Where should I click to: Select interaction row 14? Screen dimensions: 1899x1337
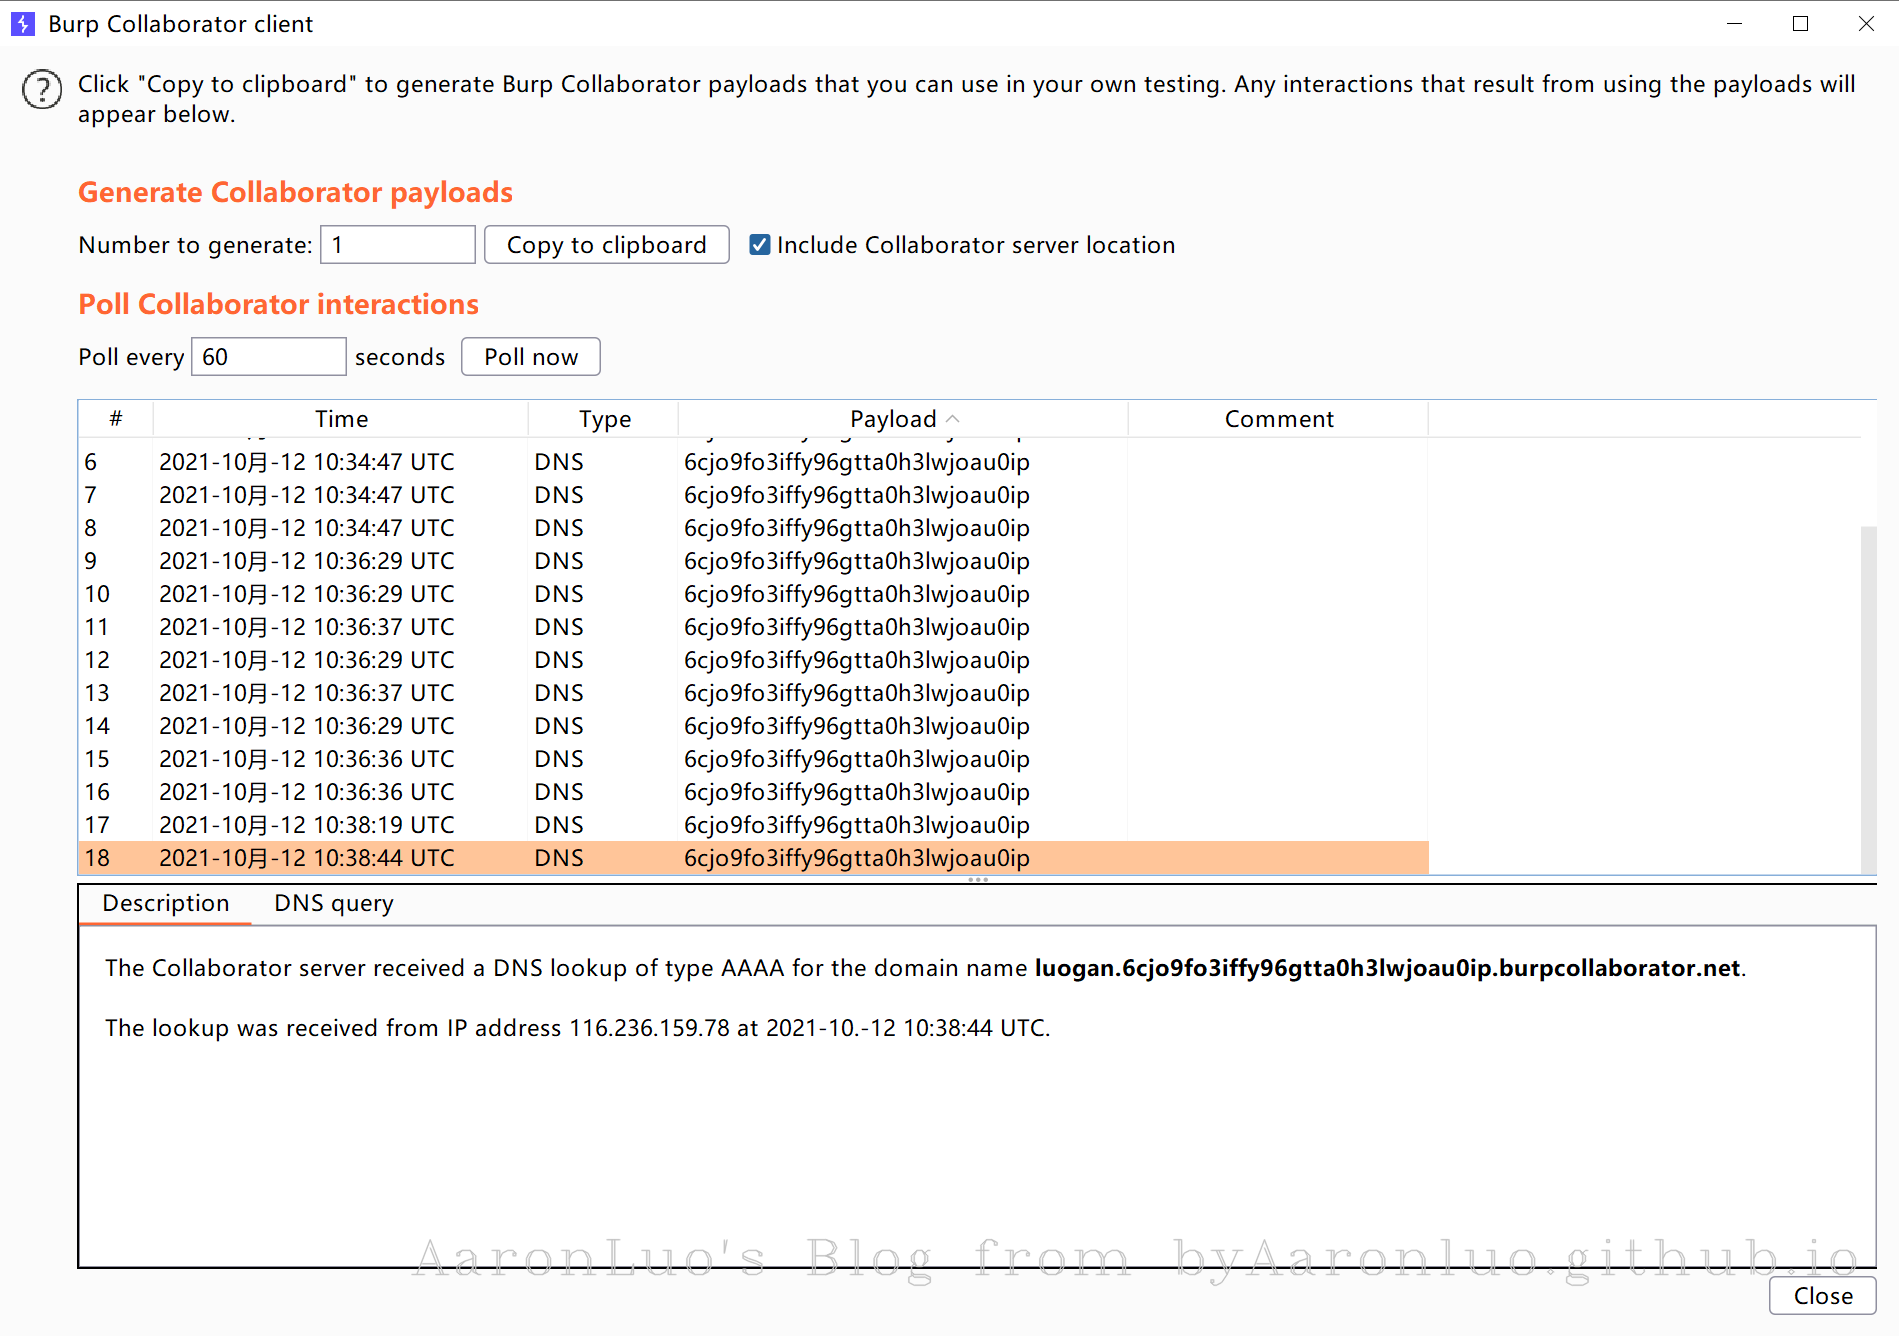click(753, 726)
